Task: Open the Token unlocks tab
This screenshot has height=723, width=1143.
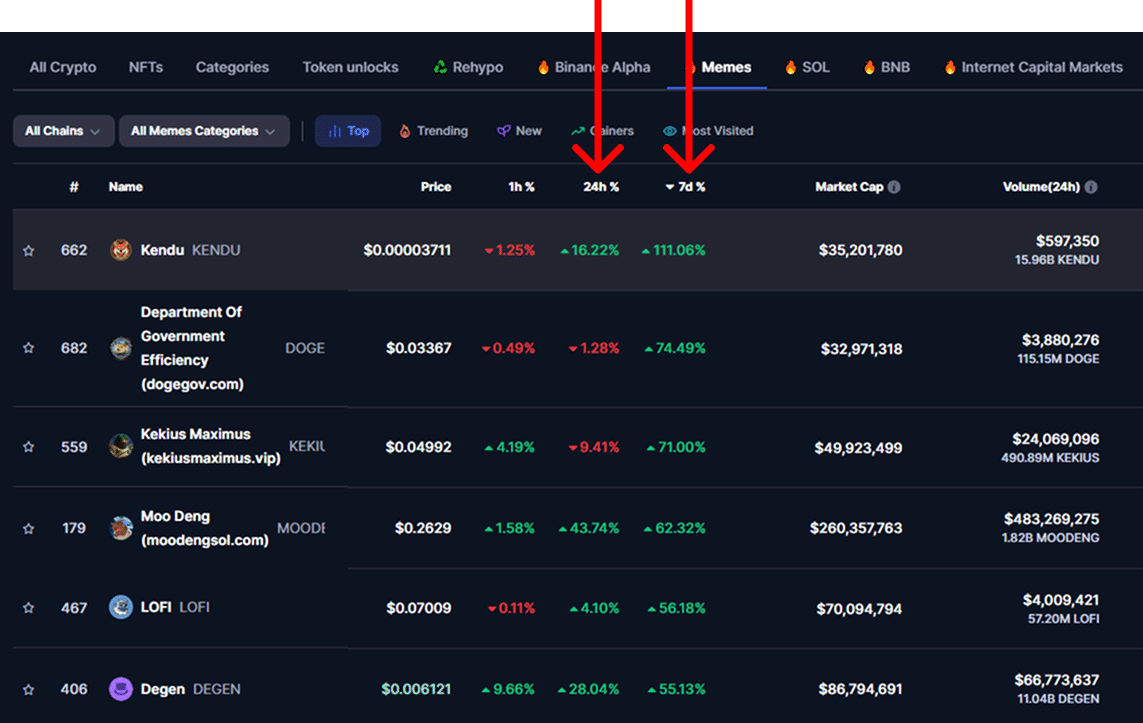Action: point(351,67)
